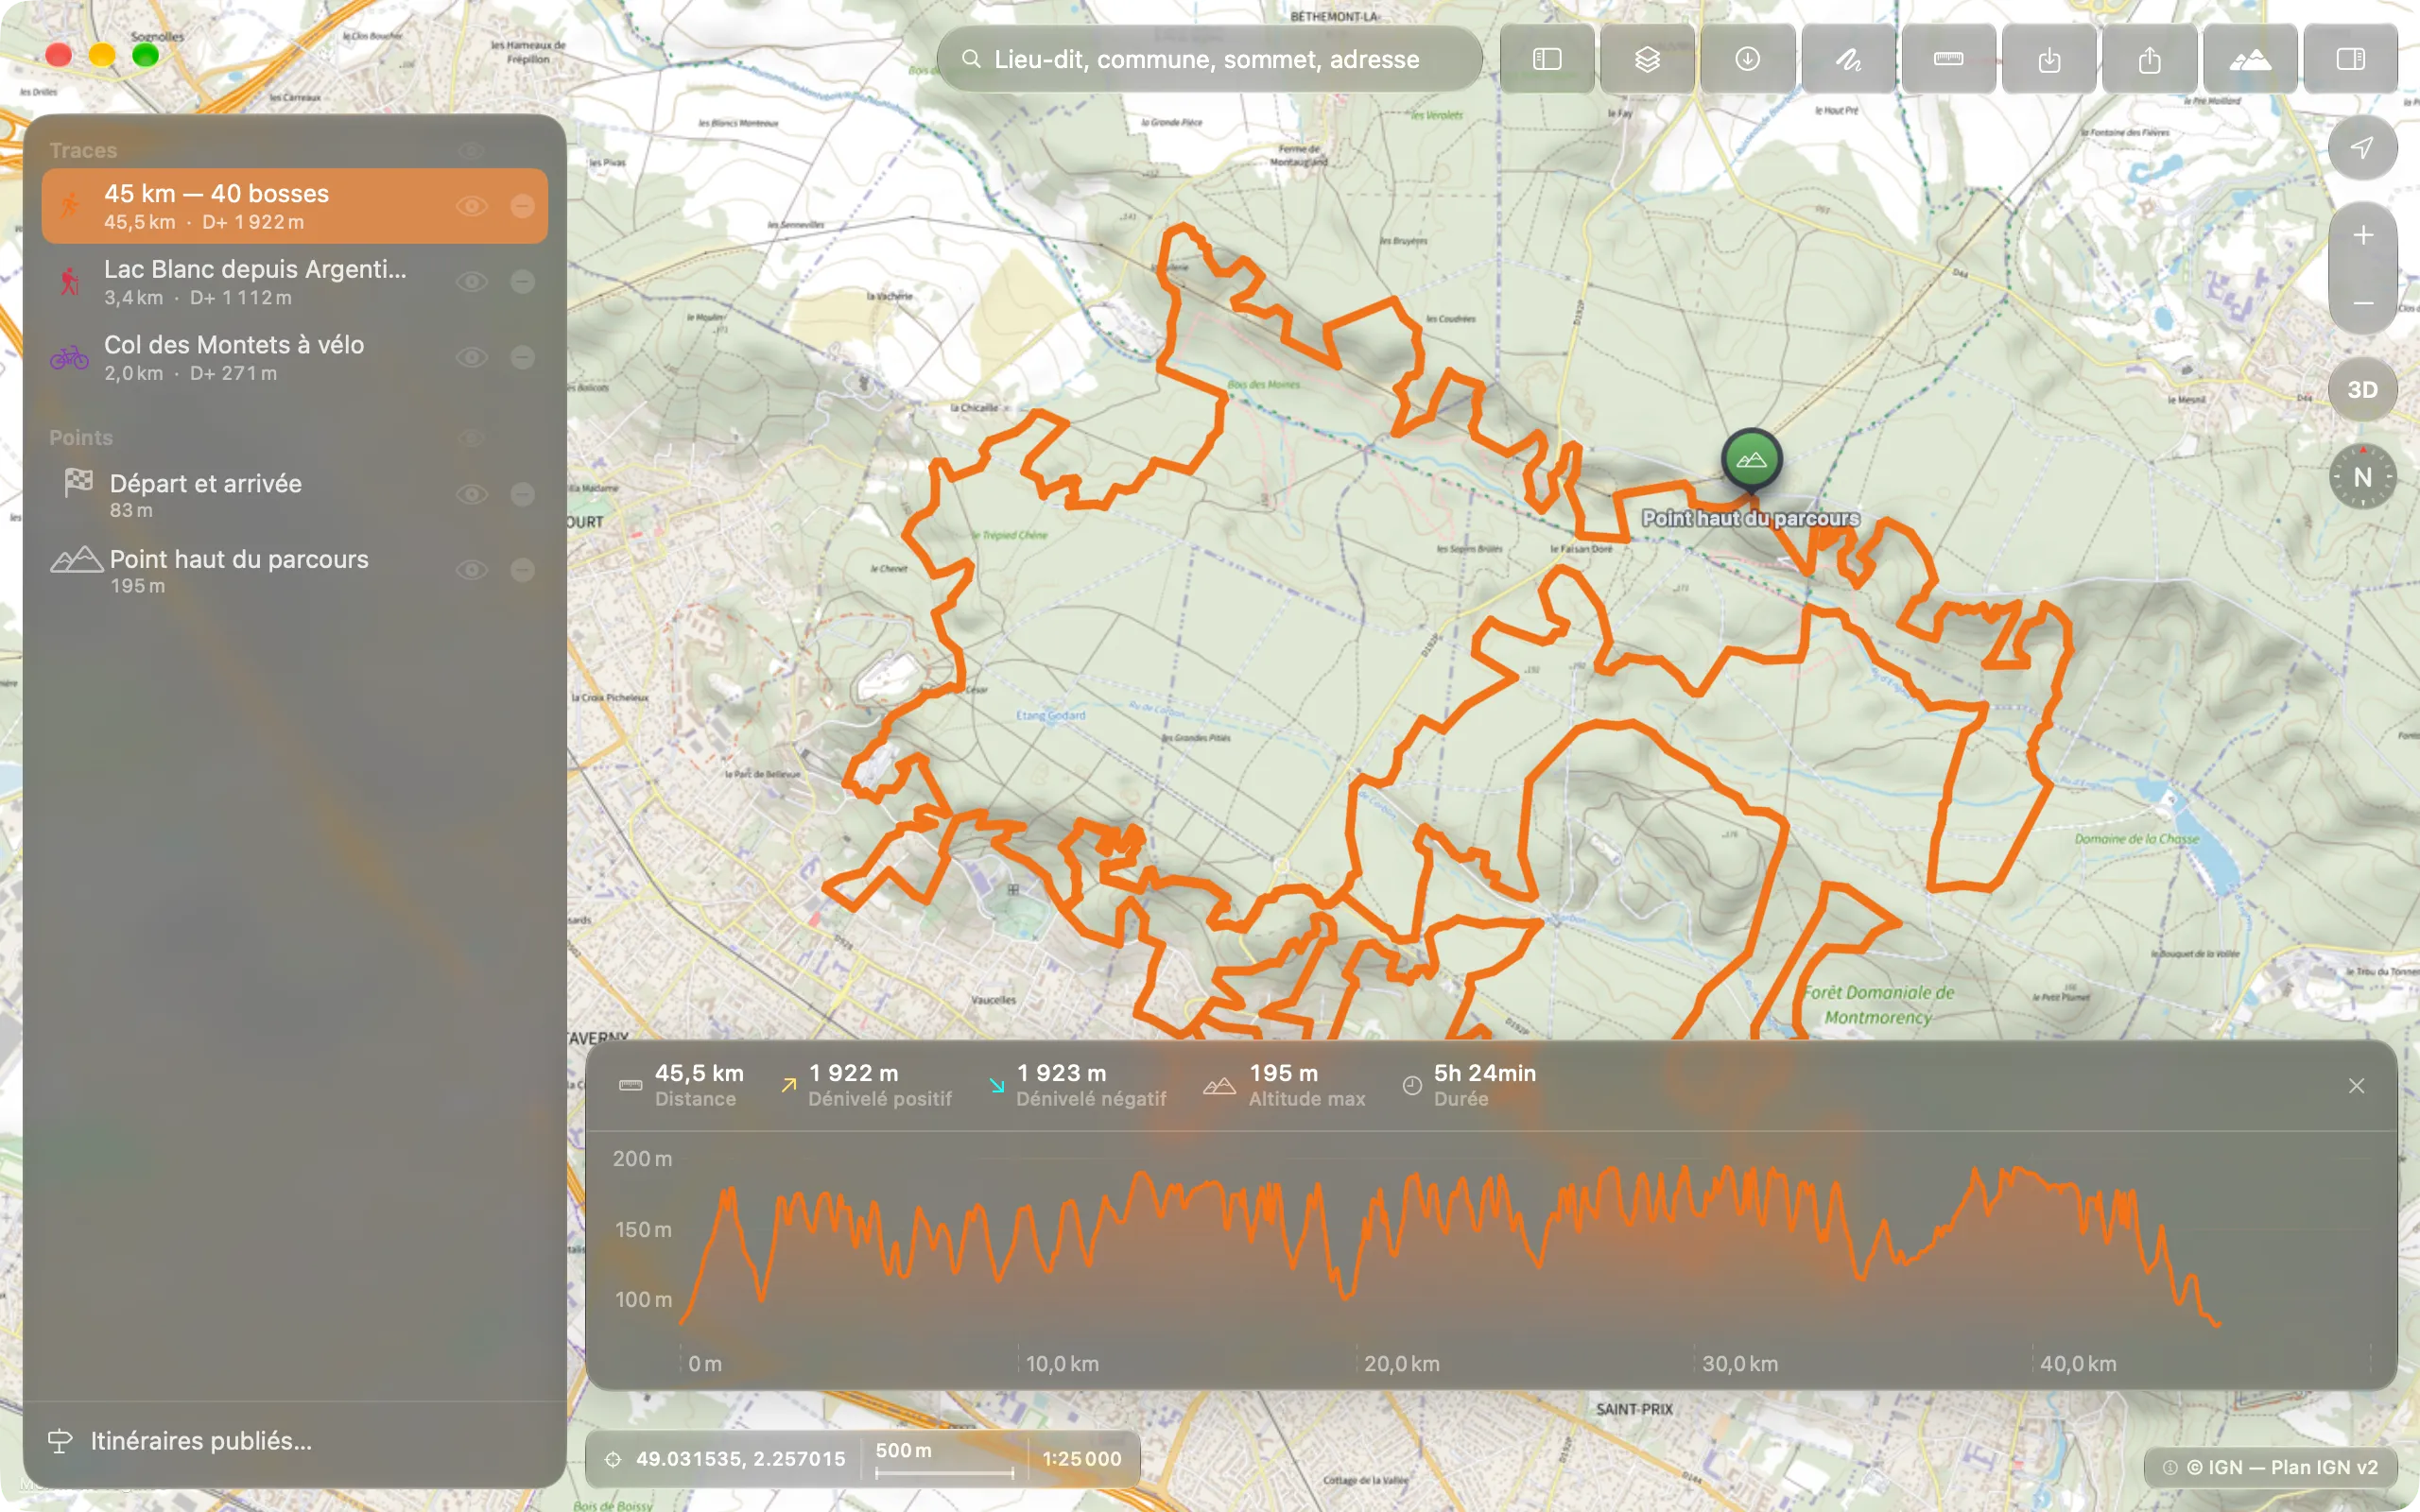Toggle visibility of Lac Blanc track
The width and height of the screenshot is (2420, 1512).
click(472, 282)
